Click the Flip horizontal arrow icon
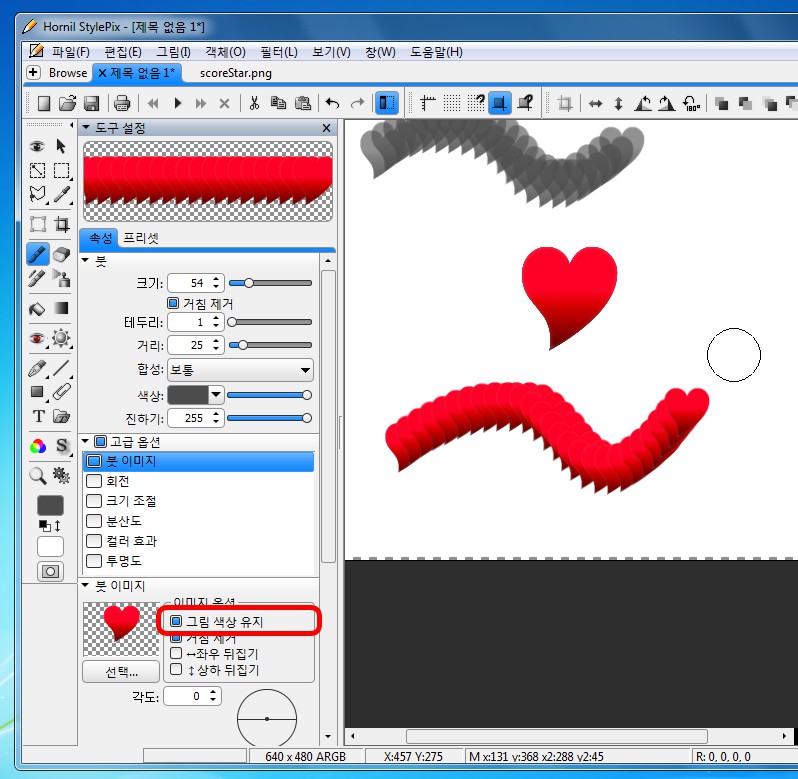798x779 pixels. (595, 104)
